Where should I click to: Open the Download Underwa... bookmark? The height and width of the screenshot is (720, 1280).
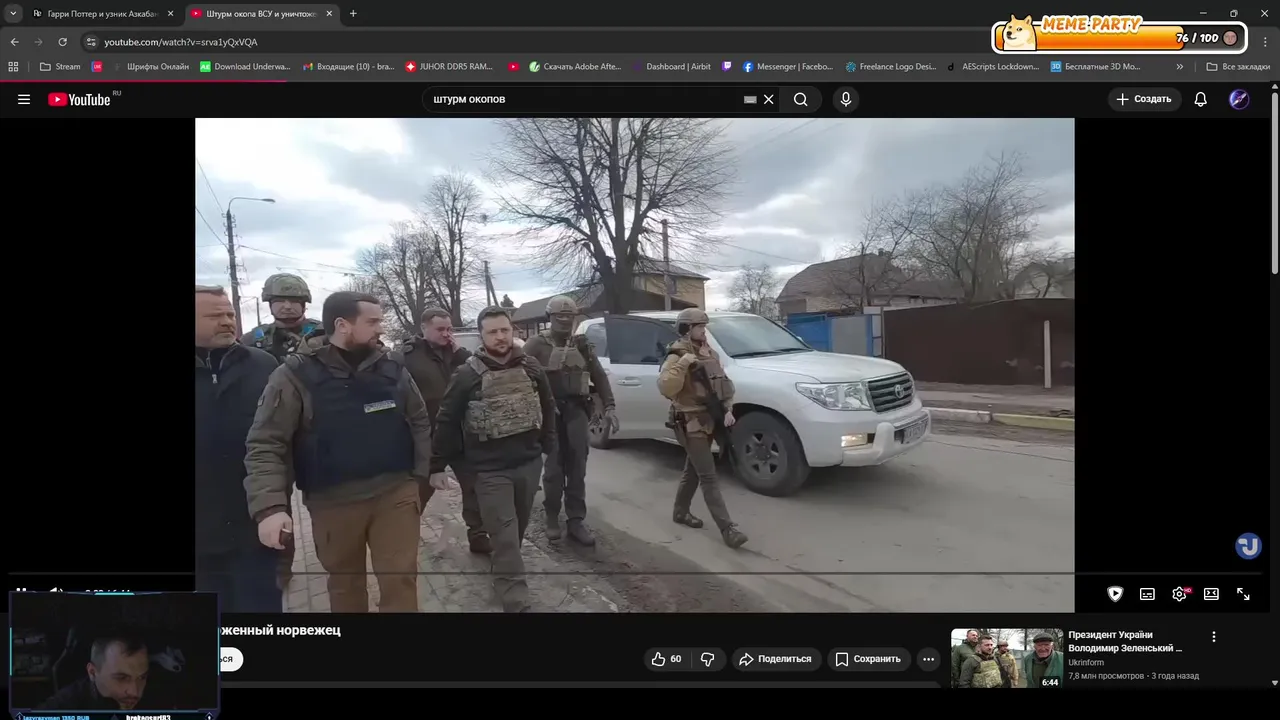pos(245,67)
